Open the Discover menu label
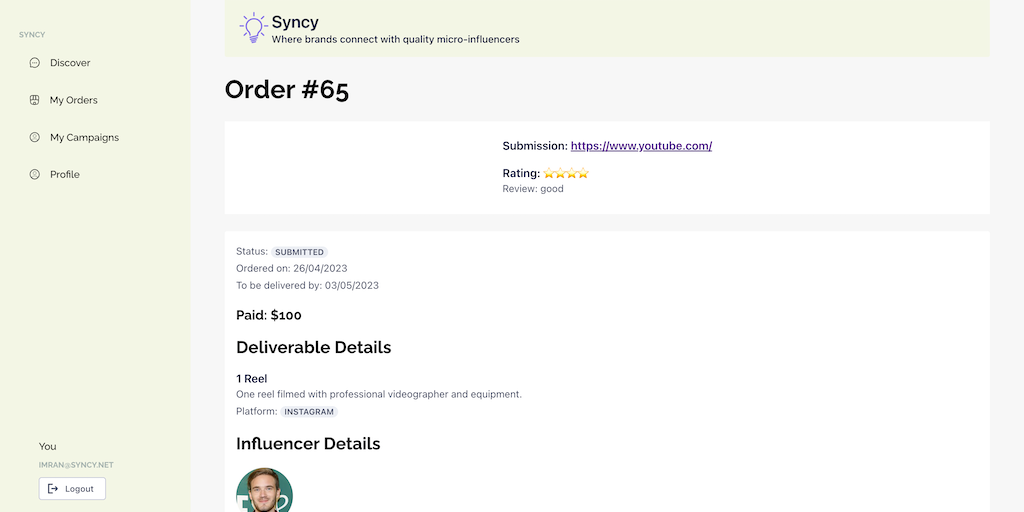Viewport: 1024px width, 512px height. [70, 63]
